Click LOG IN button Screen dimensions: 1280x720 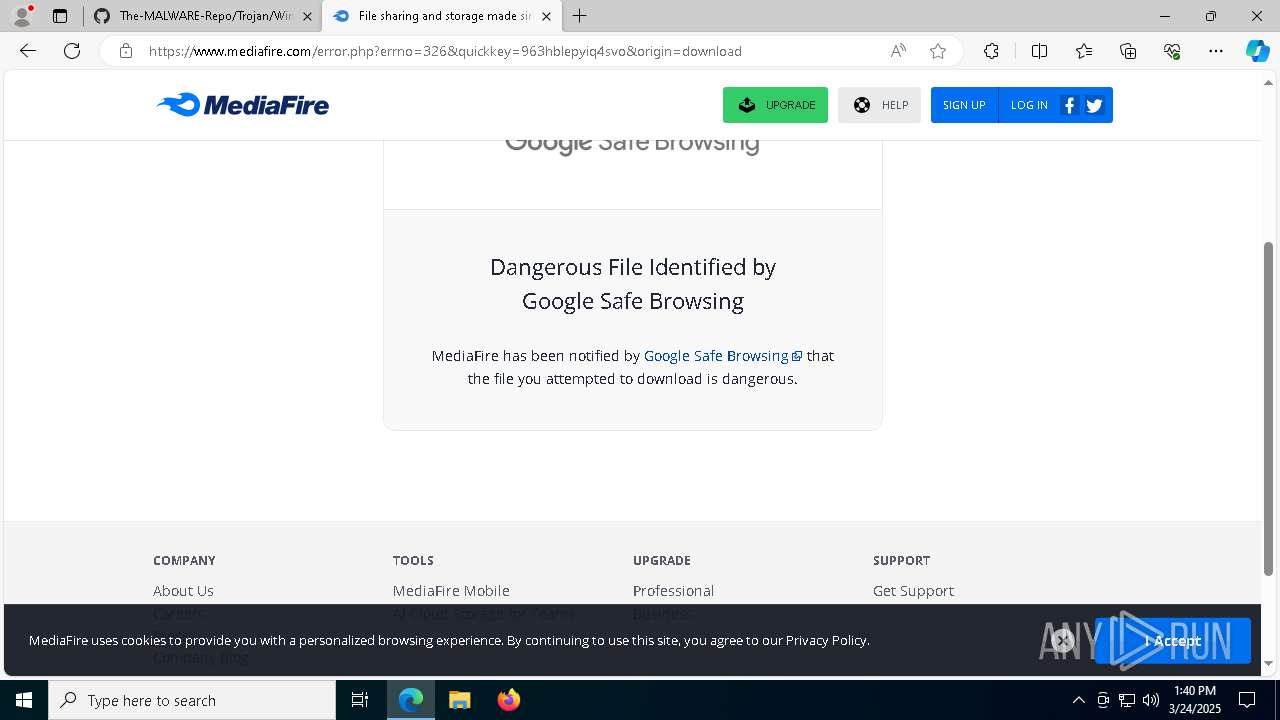[1029, 105]
